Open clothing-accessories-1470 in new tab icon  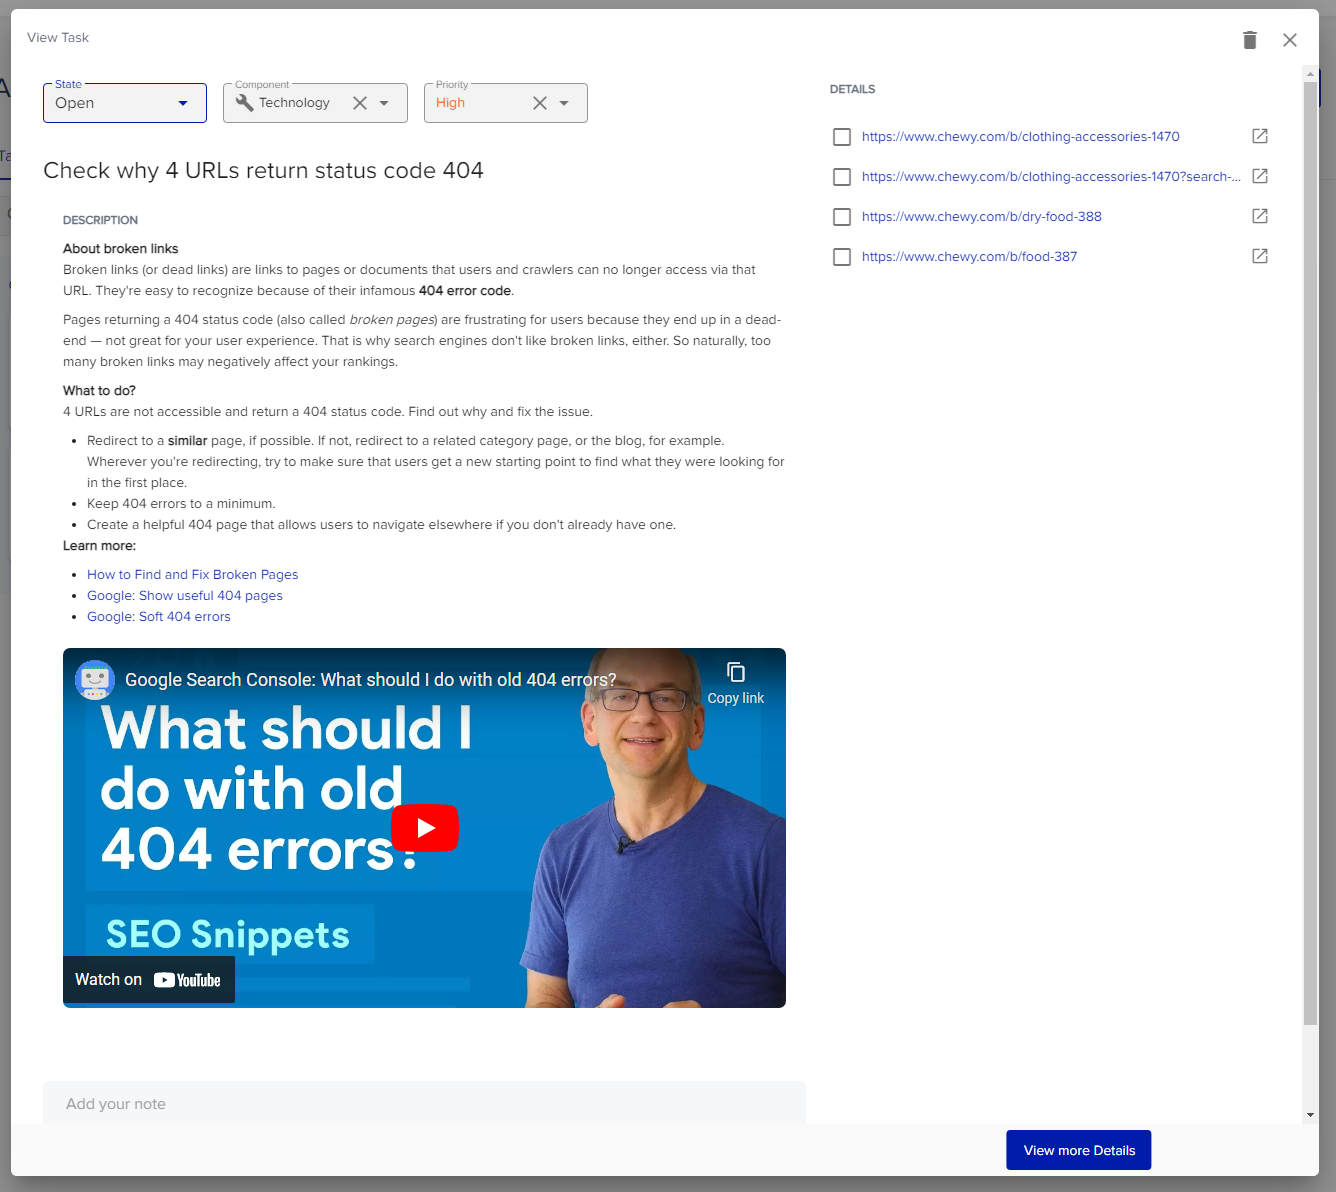[x=1260, y=136]
